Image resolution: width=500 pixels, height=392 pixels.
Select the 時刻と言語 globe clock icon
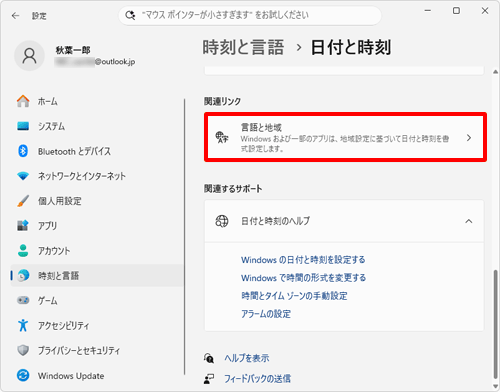coord(23,275)
